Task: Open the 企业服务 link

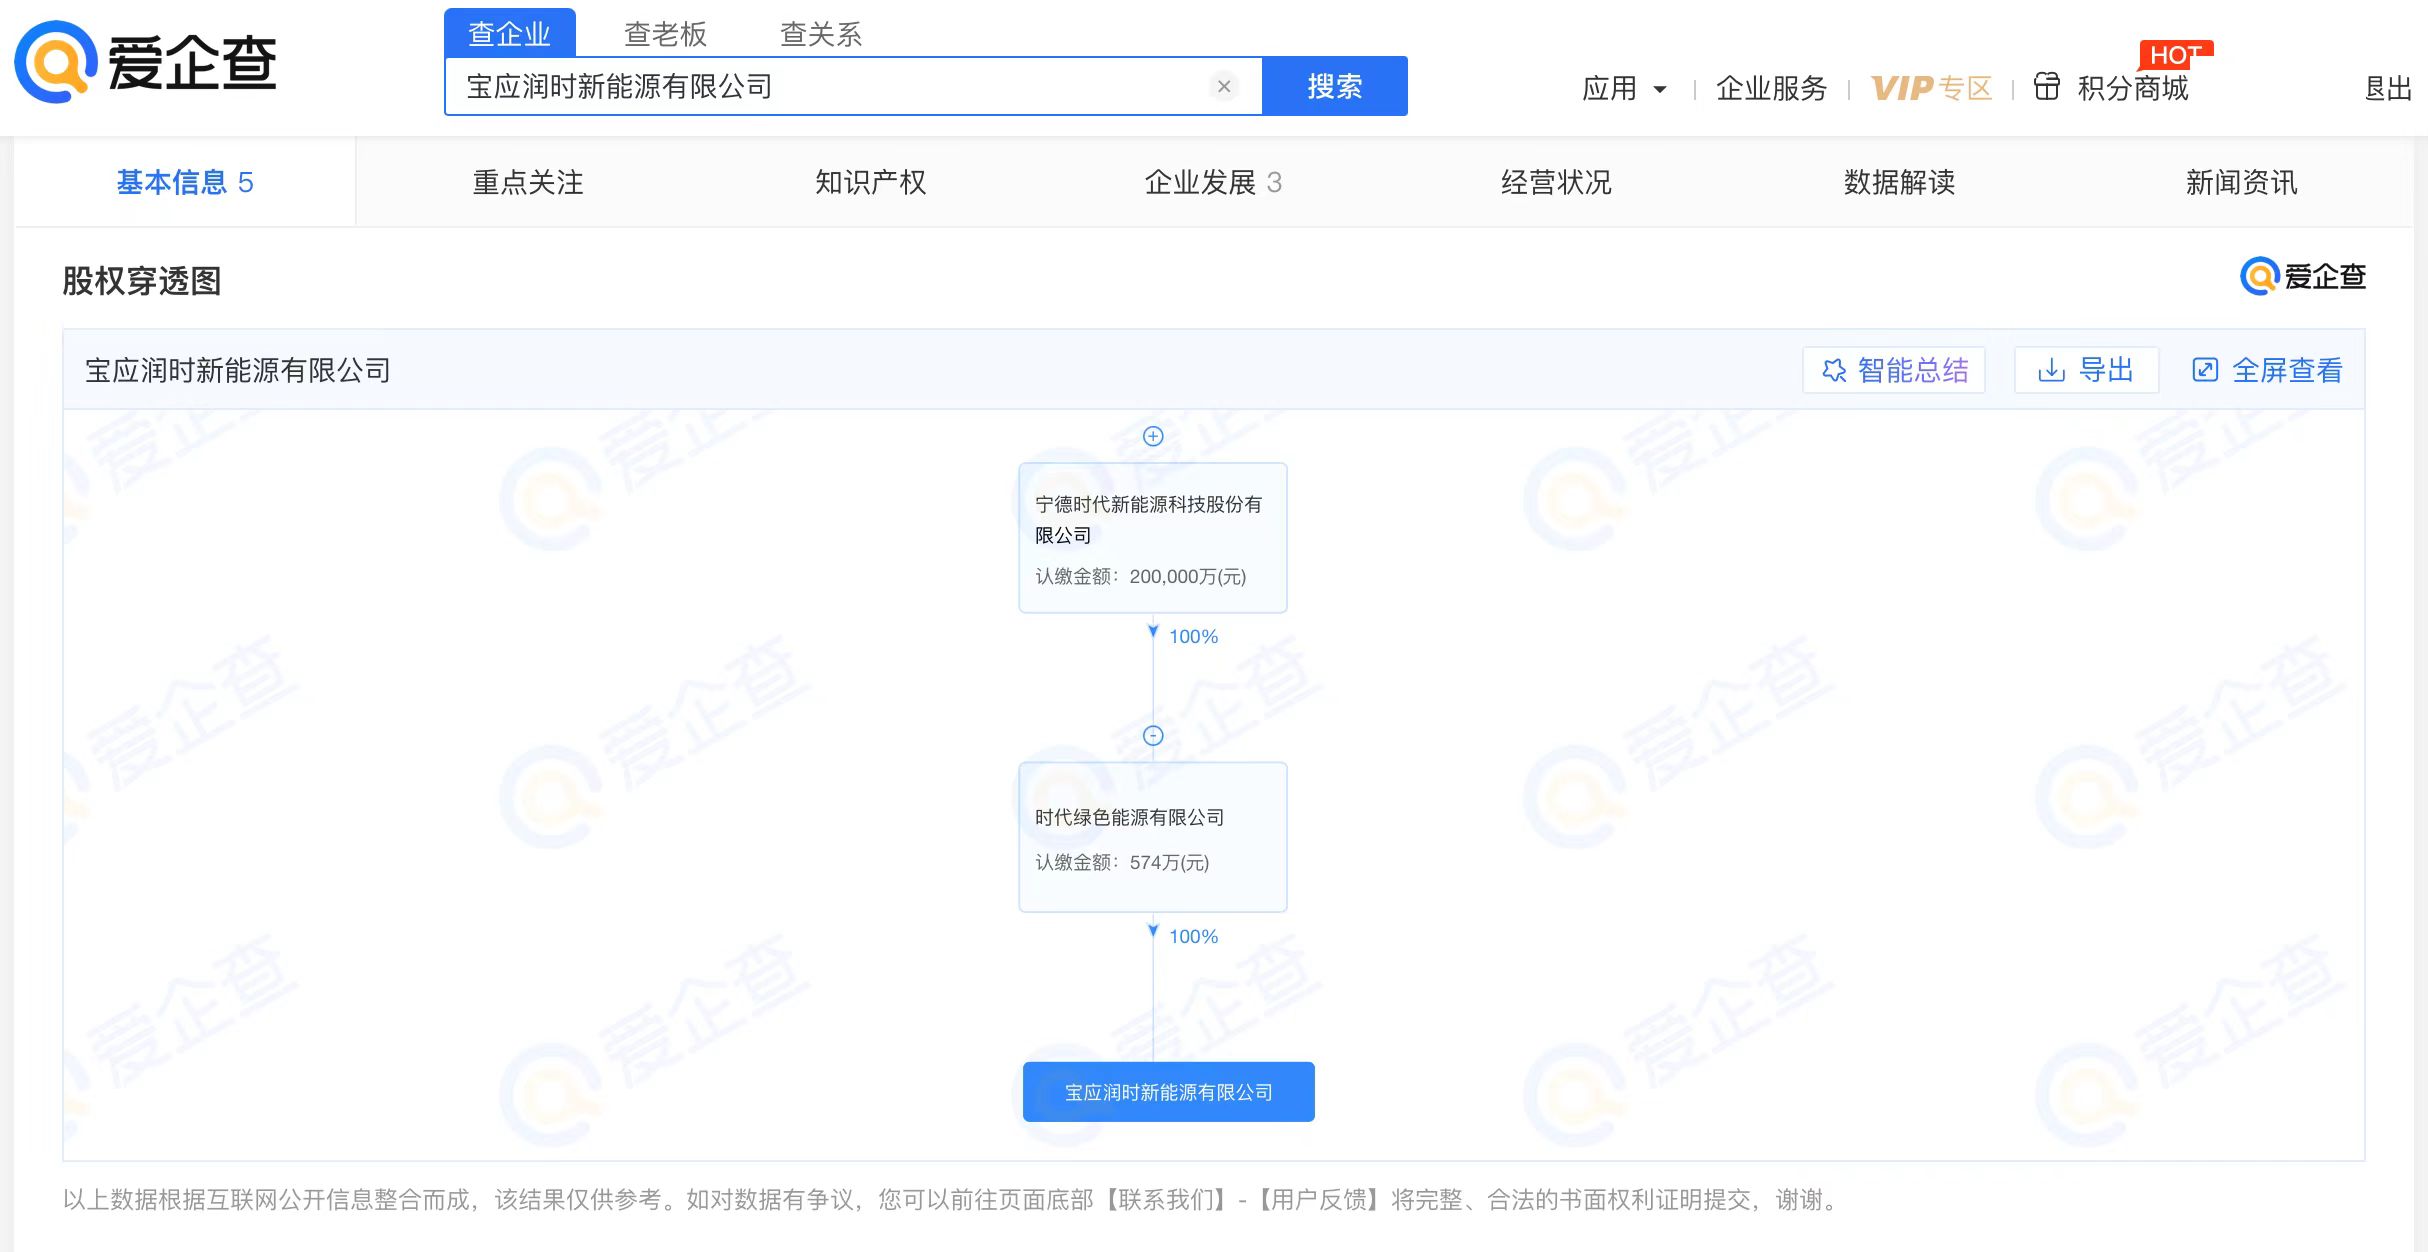Action: [x=1771, y=88]
